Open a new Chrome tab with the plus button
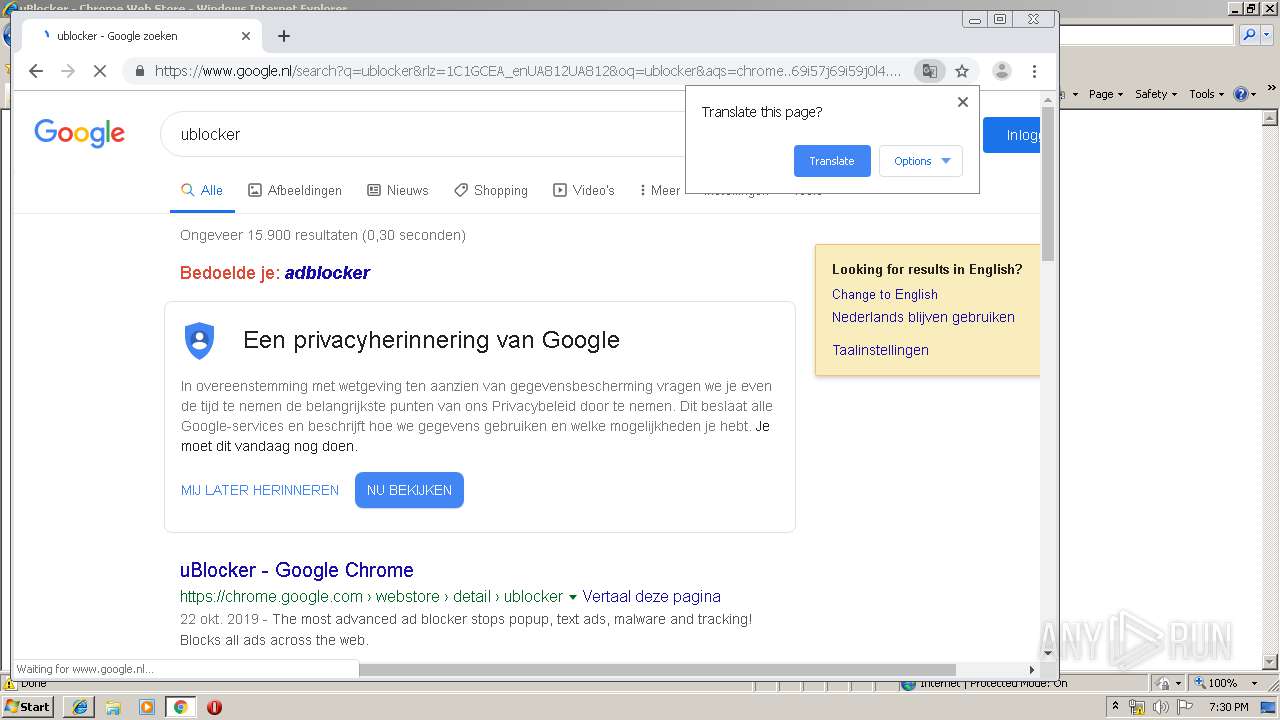The image size is (1280, 720). (x=284, y=36)
